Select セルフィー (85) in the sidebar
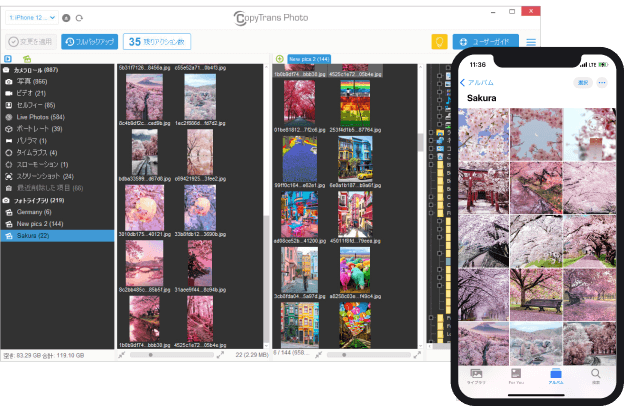Image resolution: width=624 pixels, height=406 pixels. 57,105
